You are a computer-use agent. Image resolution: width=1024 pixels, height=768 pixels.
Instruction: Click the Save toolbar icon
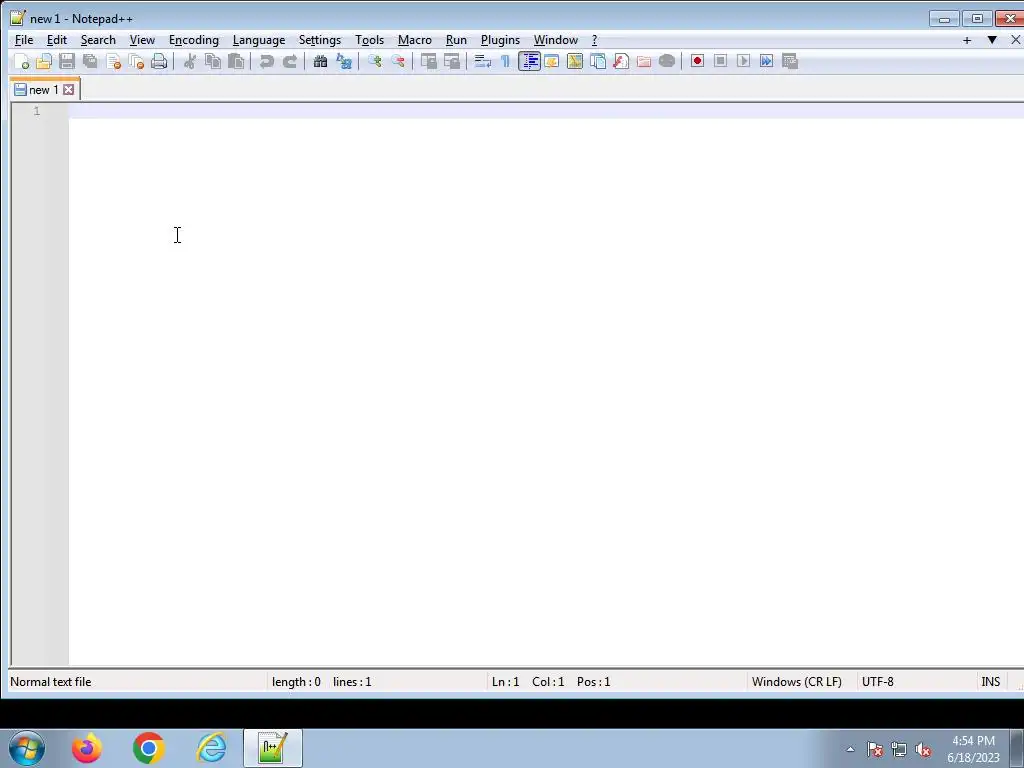[67, 61]
